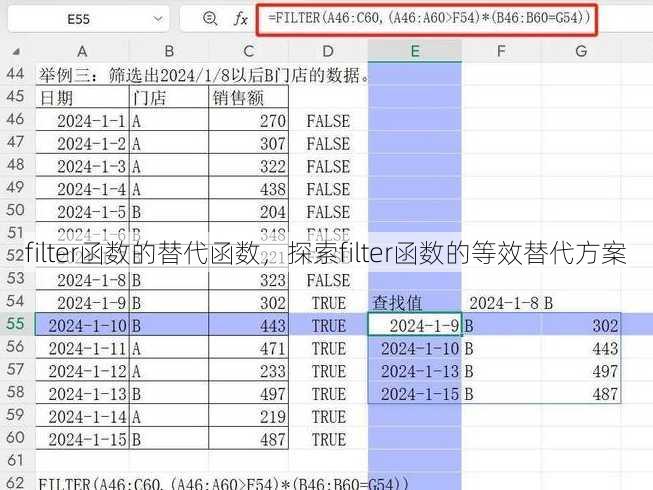
Task: Click column A cell 2024-1-14
Action: [82, 417]
